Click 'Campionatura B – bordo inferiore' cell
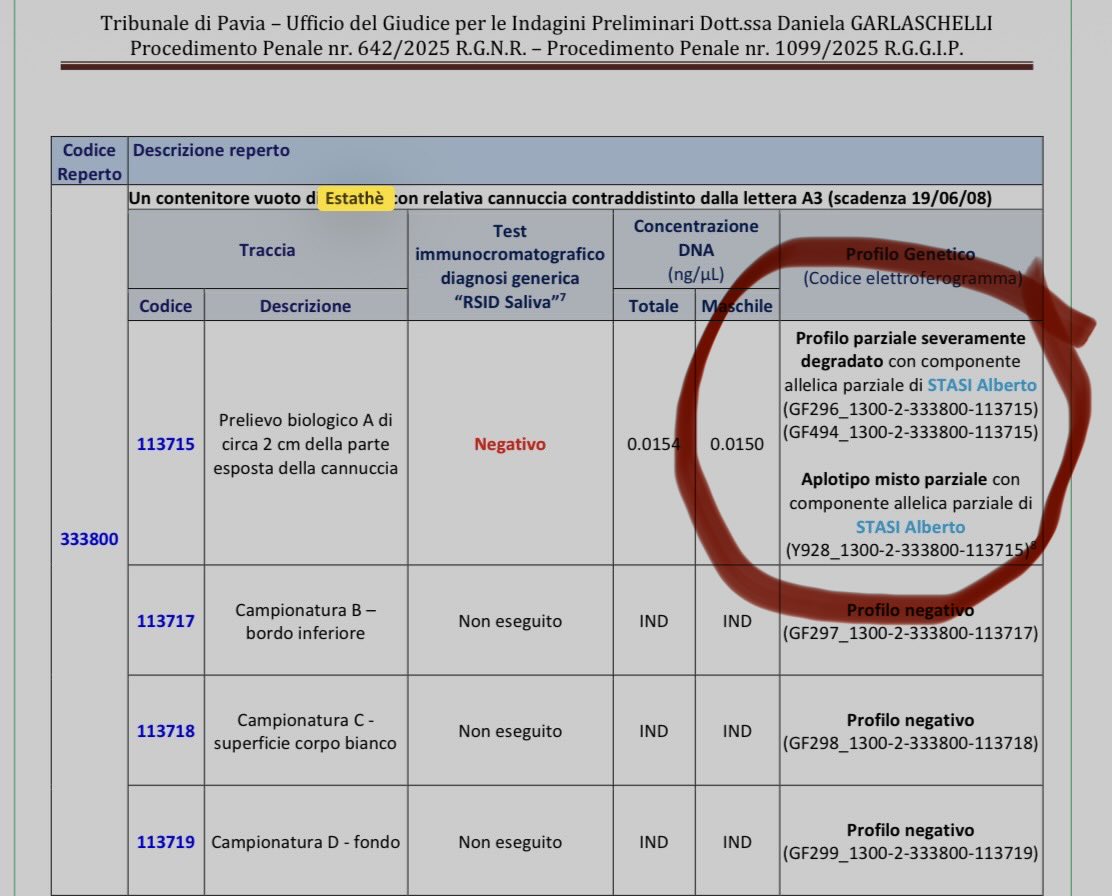The image size is (1112, 896). (306, 621)
